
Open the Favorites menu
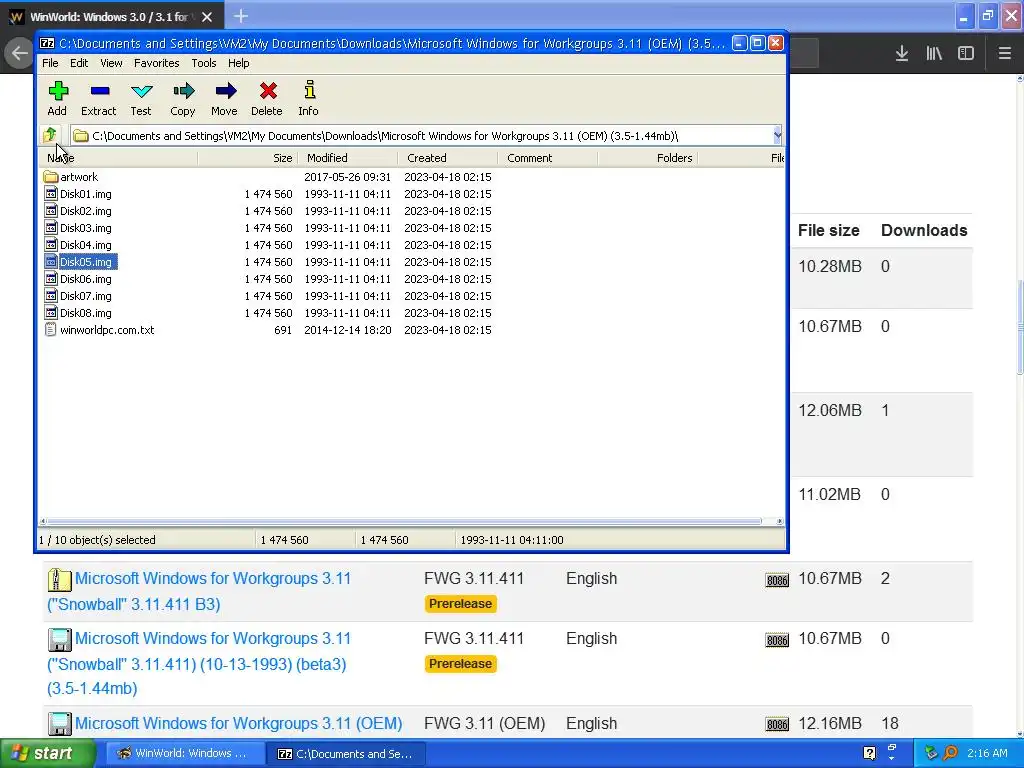click(157, 63)
